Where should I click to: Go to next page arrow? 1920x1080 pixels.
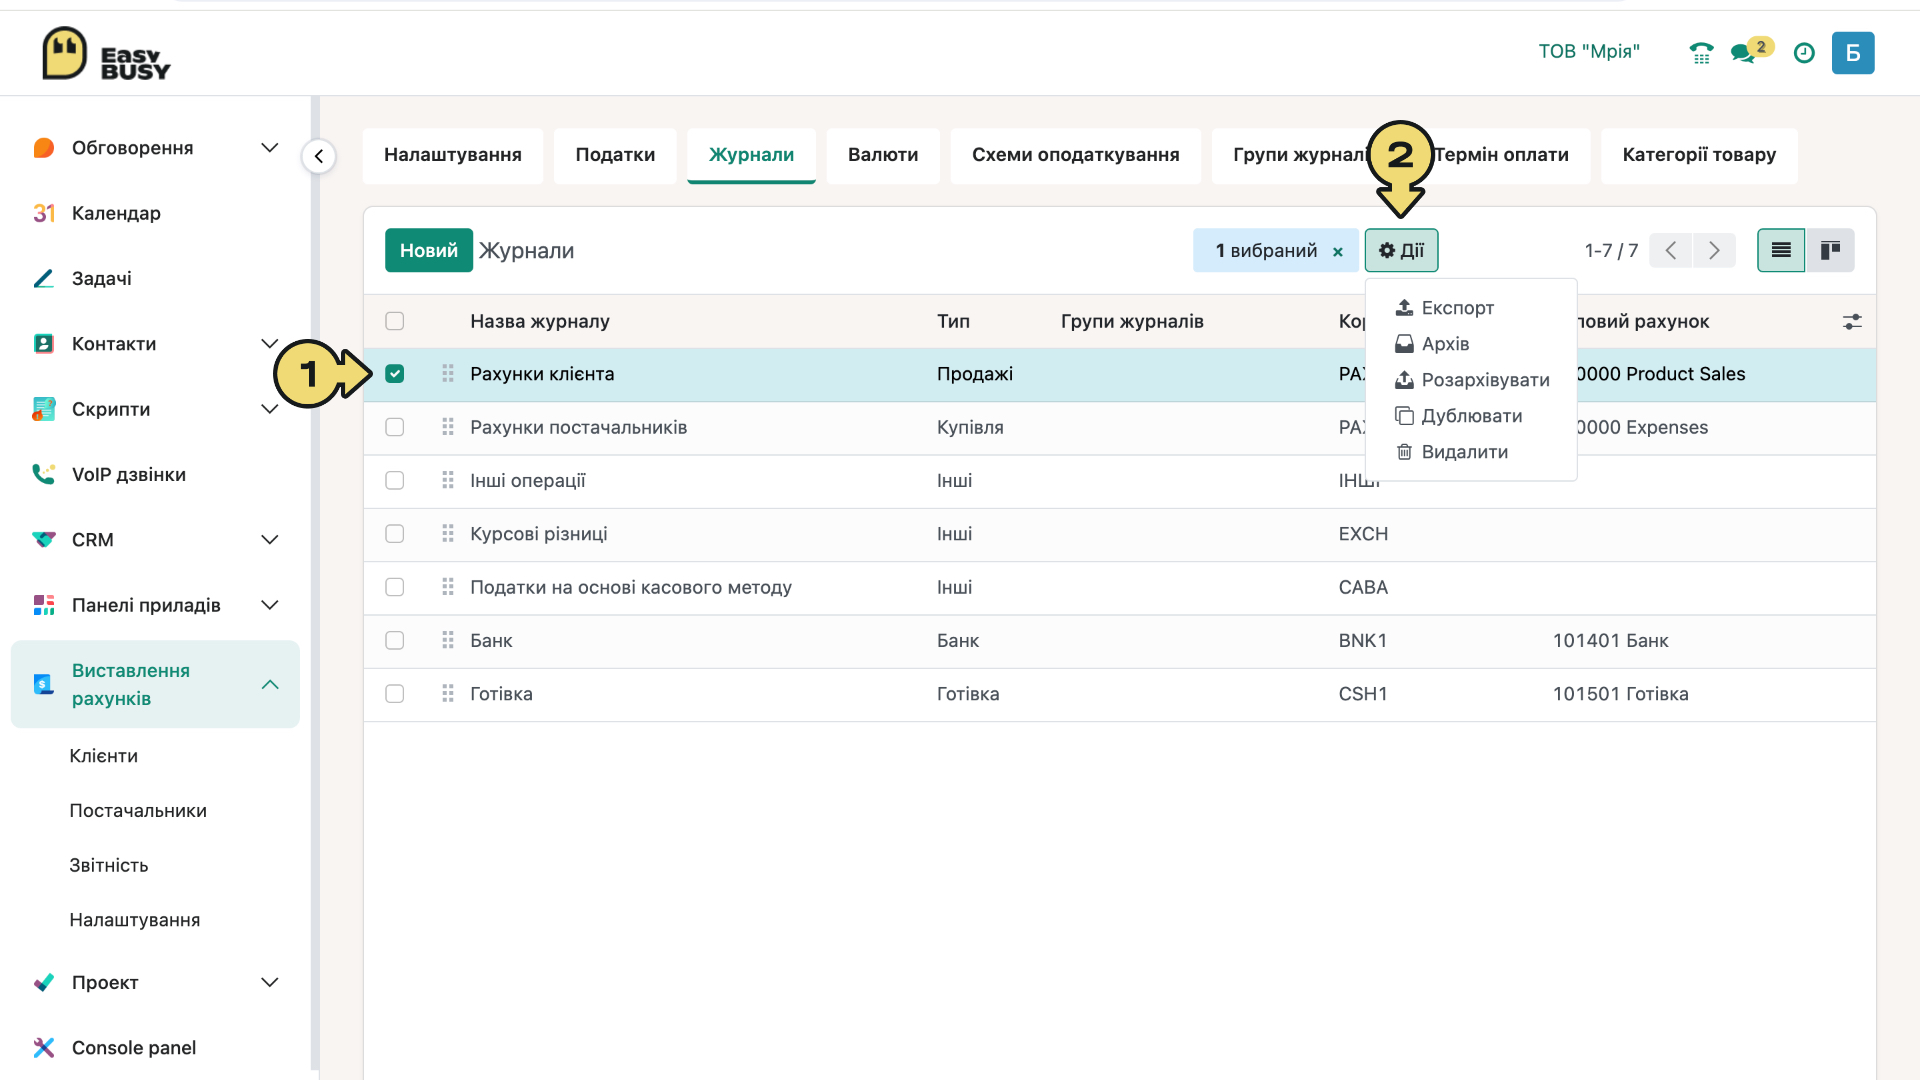click(x=1714, y=250)
